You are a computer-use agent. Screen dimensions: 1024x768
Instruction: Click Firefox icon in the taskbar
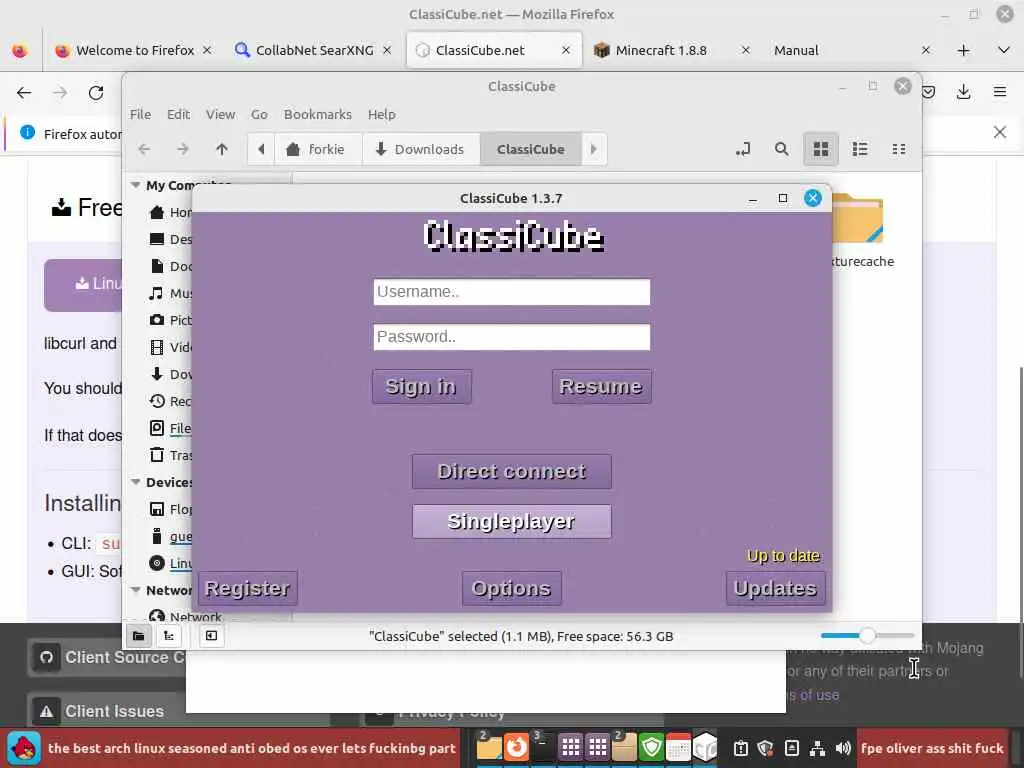tap(516, 748)
